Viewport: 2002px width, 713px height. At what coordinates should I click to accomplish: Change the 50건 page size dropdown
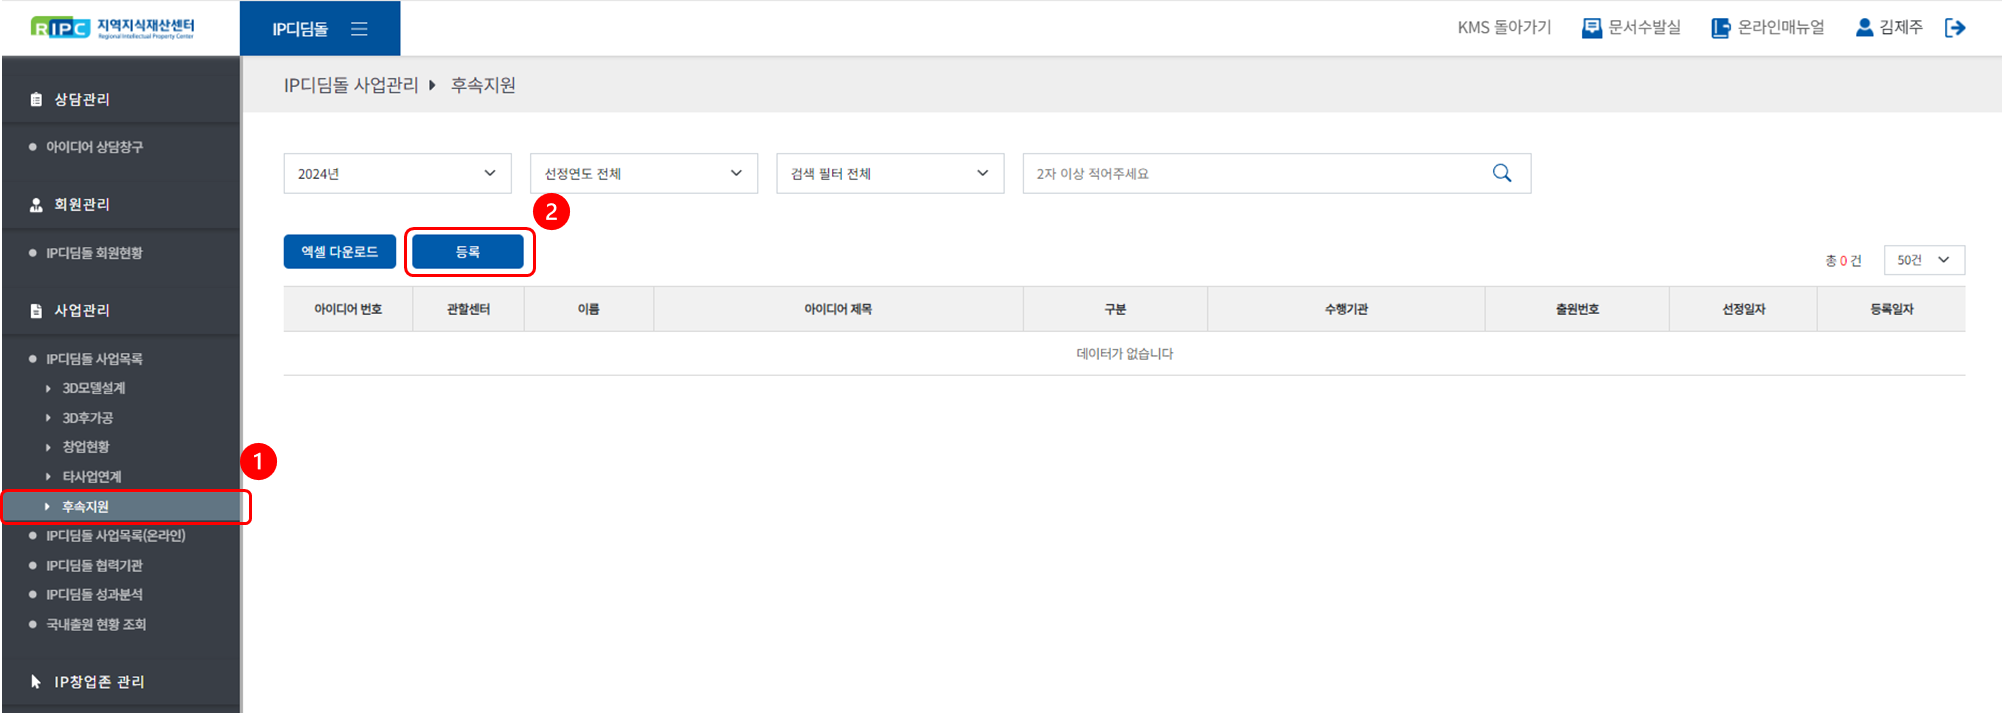pyautogui.click(x=1923, y=260)
